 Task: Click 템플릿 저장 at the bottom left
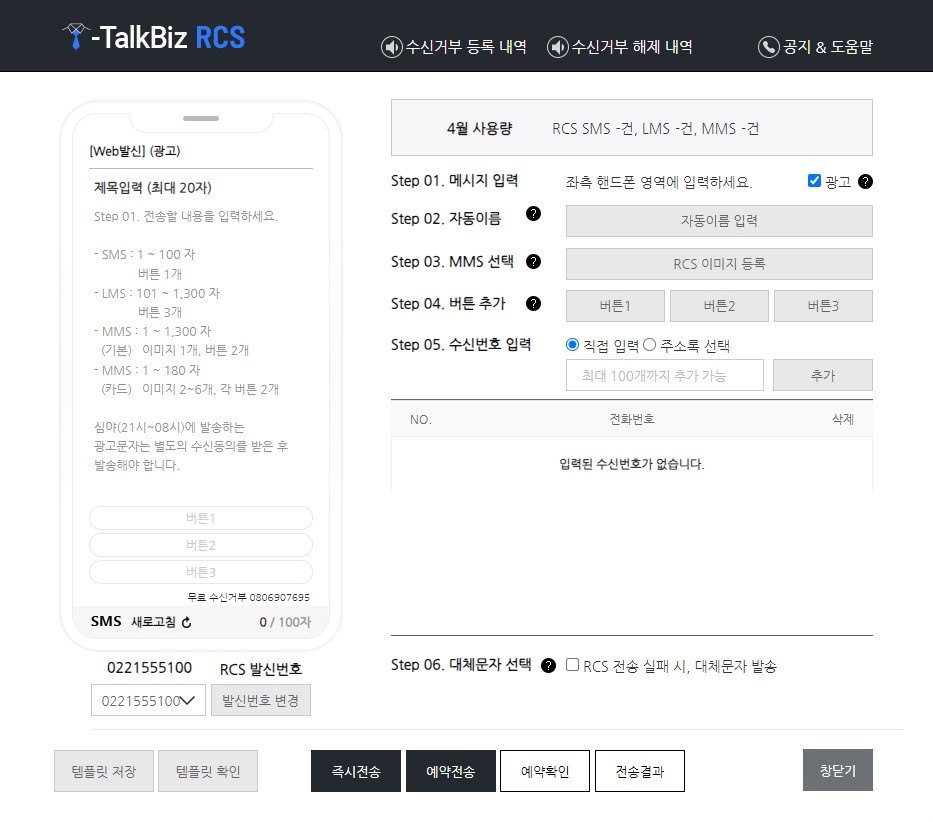pos(103,770)
